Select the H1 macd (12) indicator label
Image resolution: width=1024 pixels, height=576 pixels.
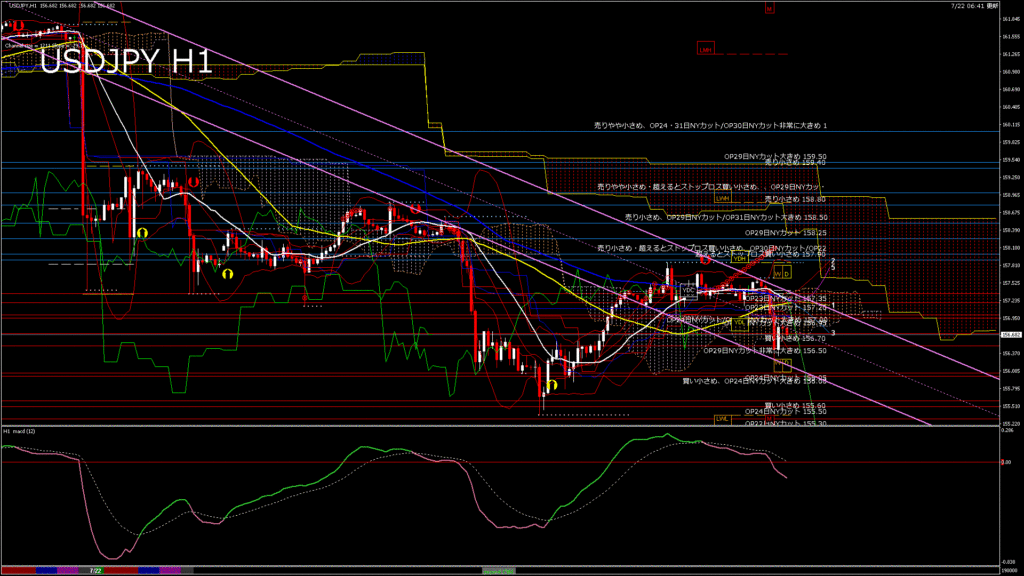(x=21, y=431)
